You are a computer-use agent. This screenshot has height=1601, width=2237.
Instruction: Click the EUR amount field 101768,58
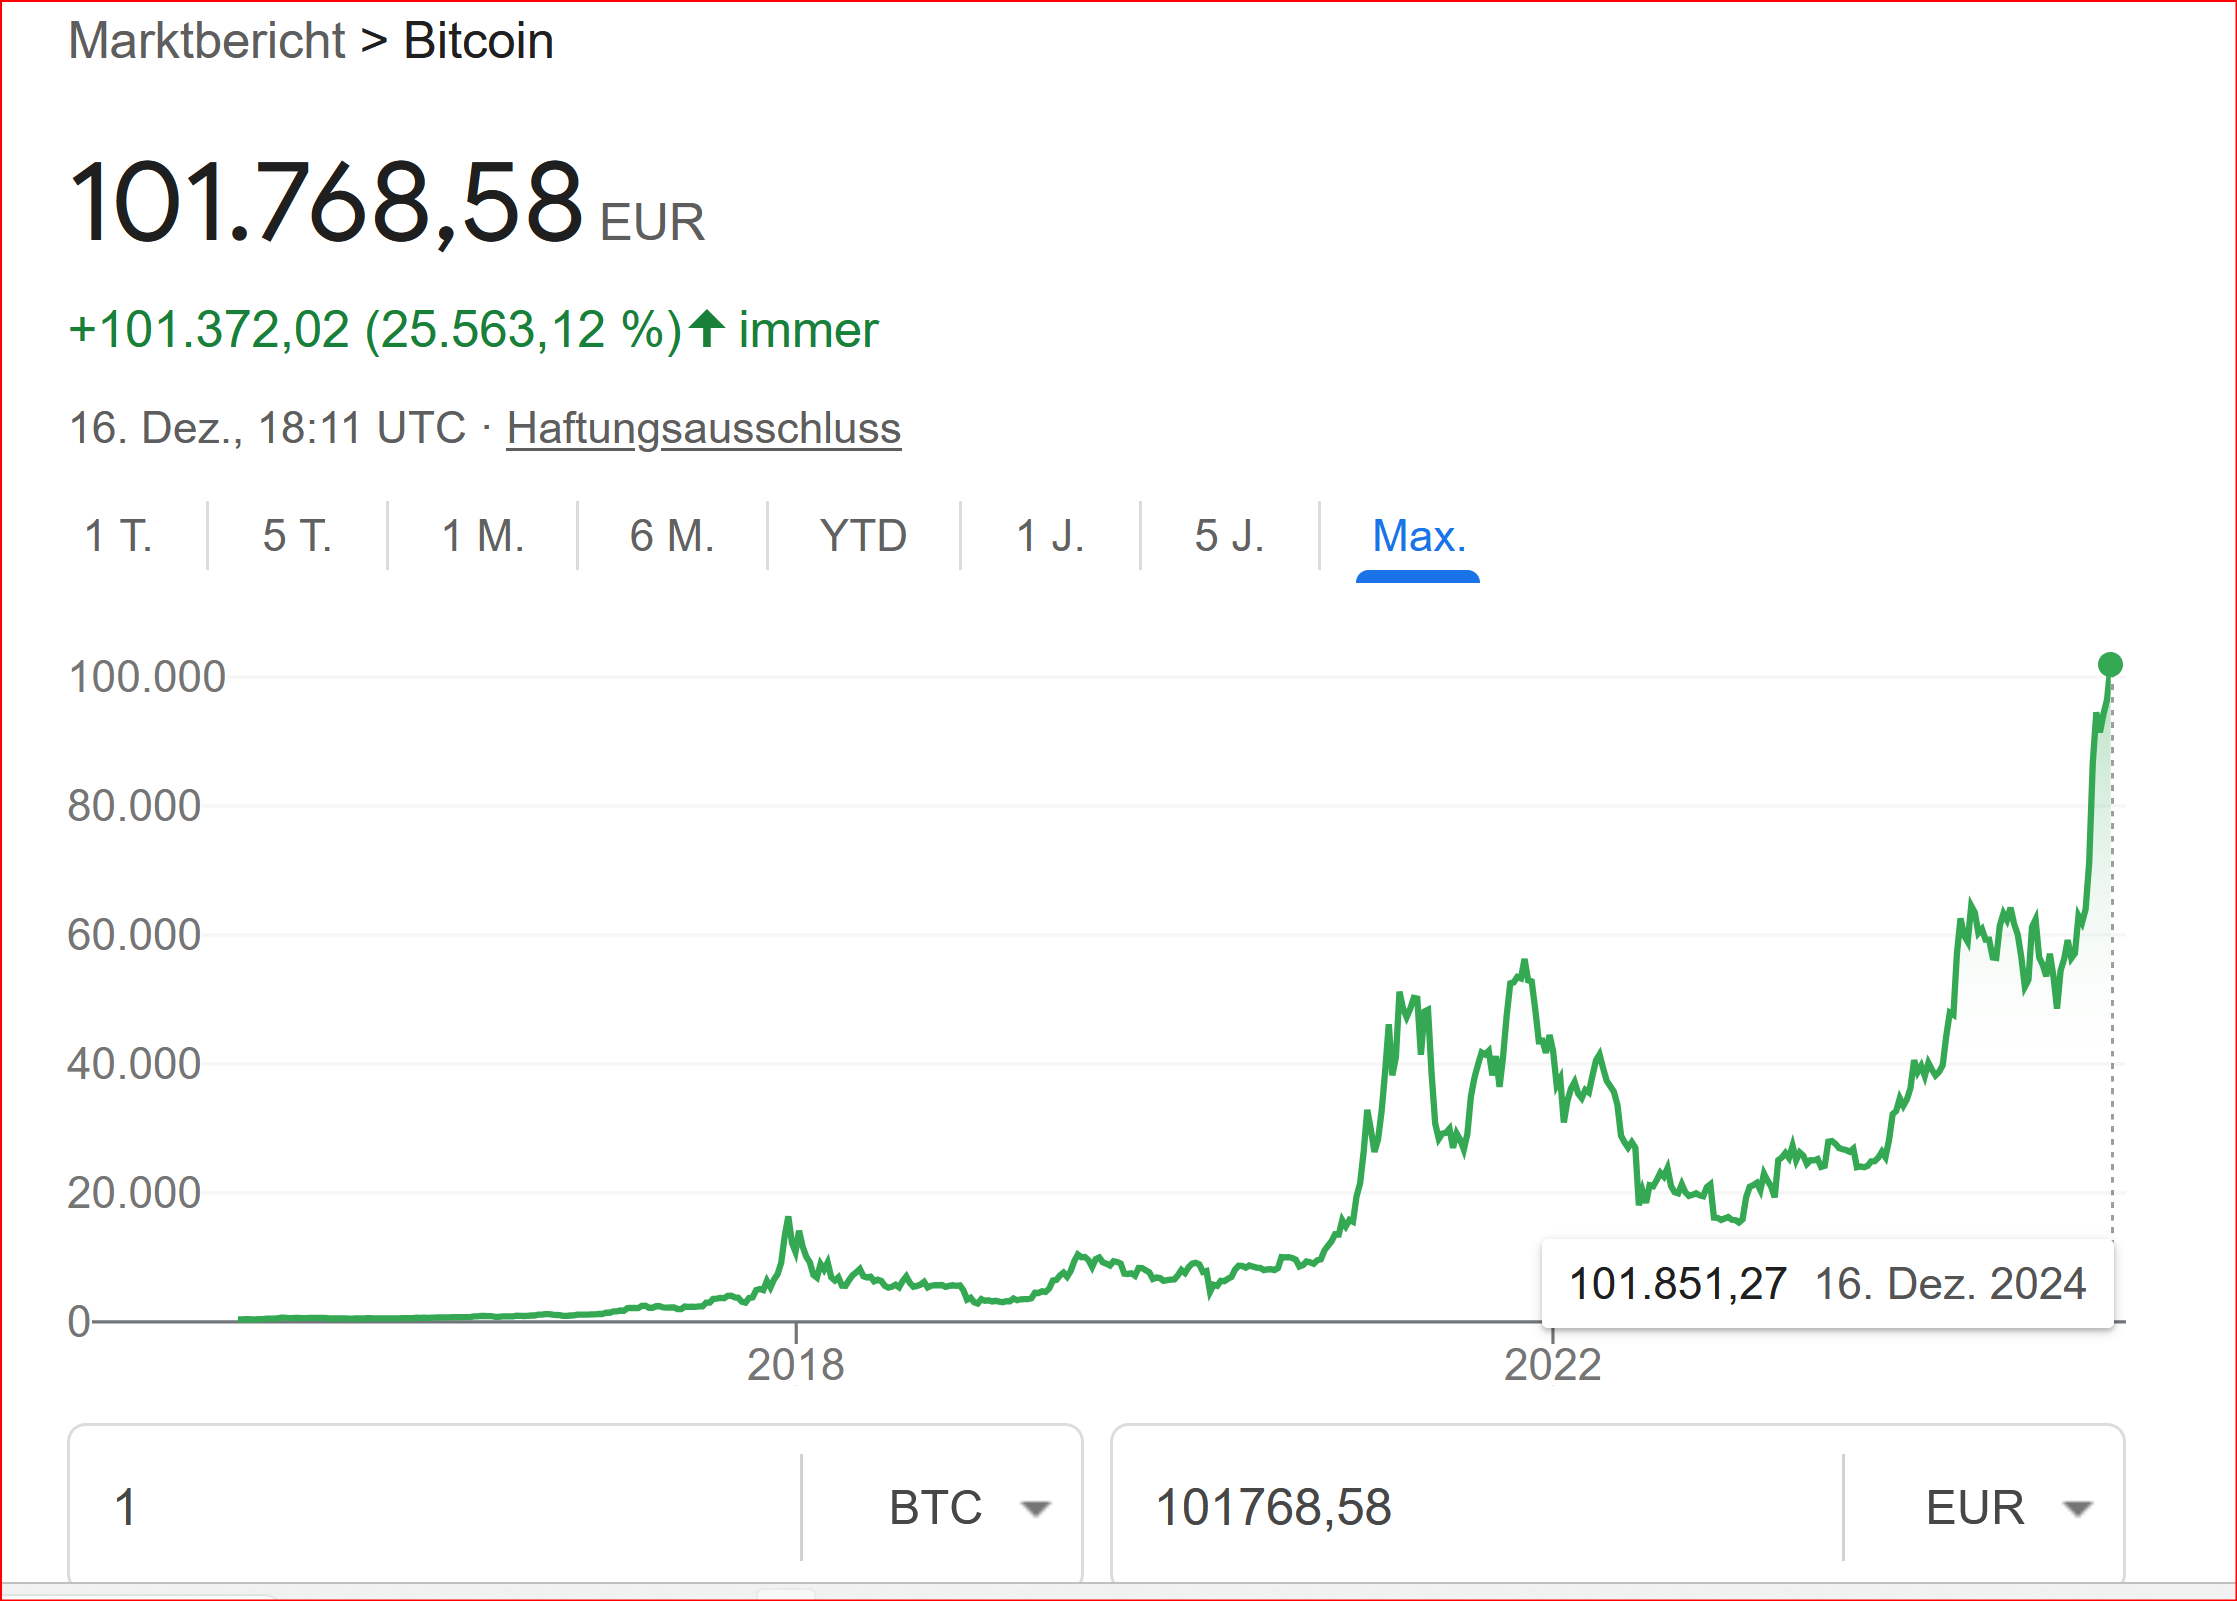pos(1470,1508)
